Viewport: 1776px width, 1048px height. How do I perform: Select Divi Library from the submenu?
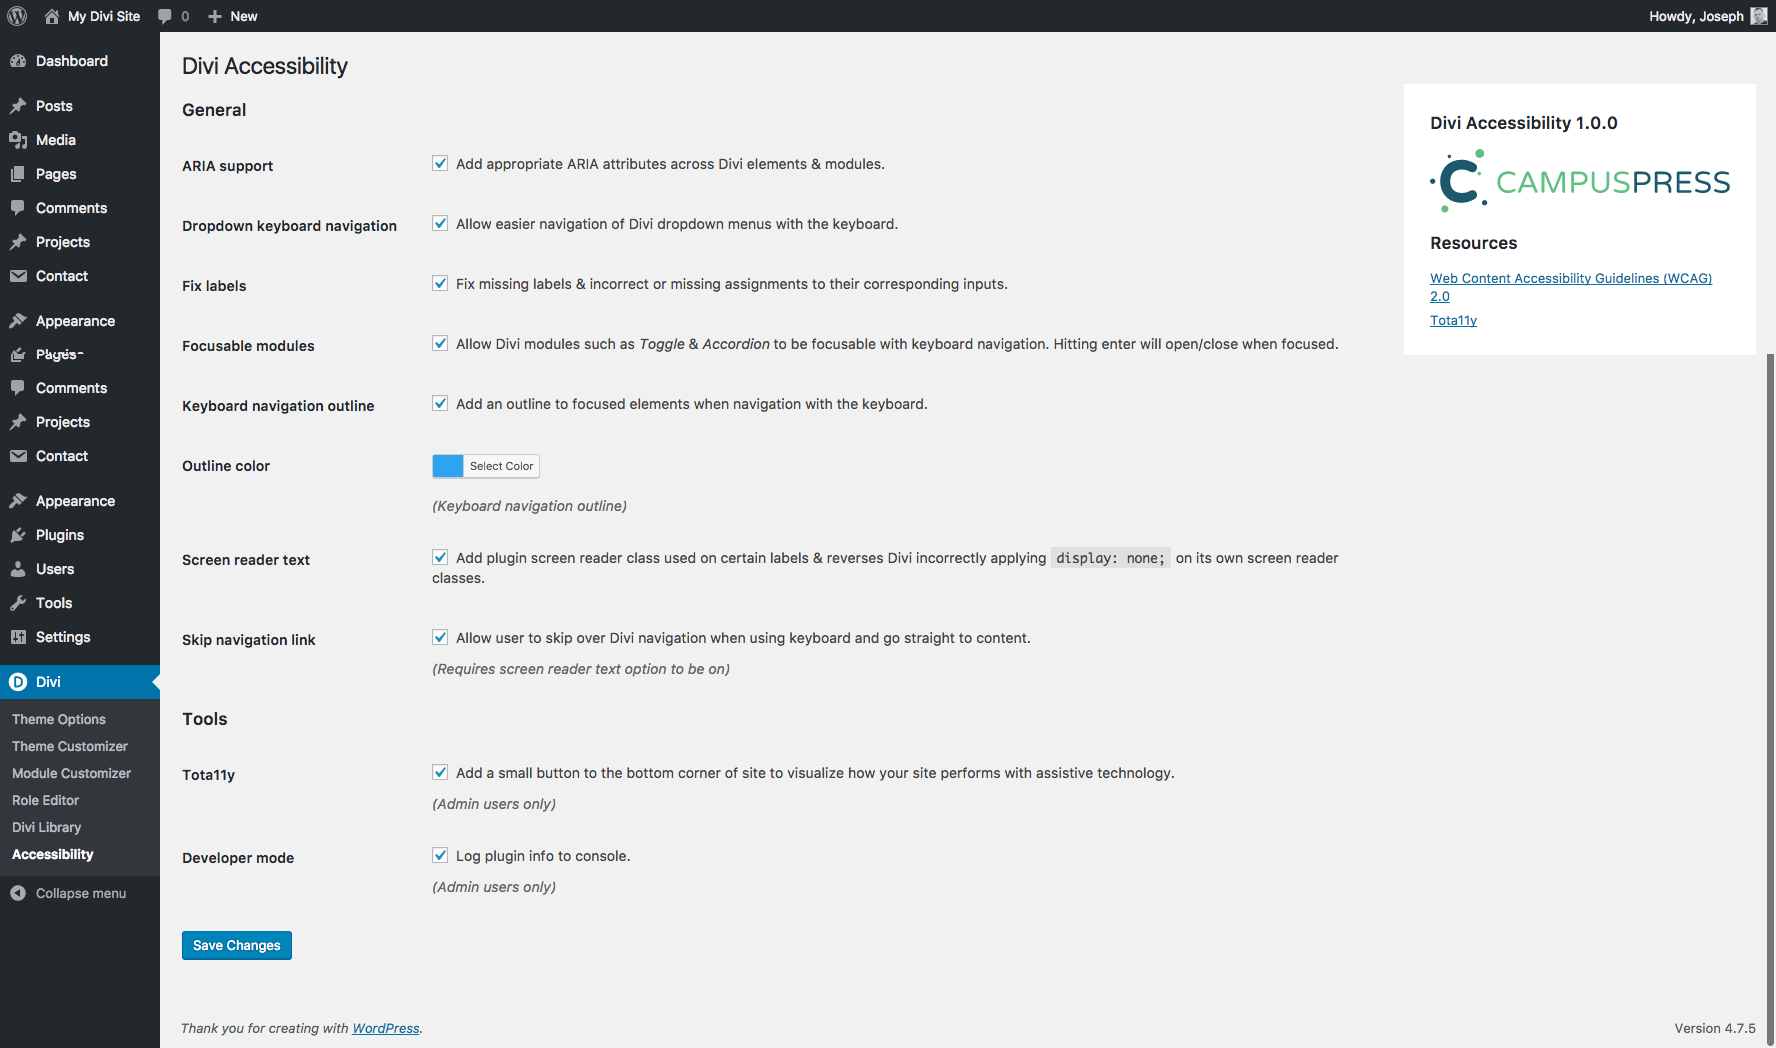(47, 827)
